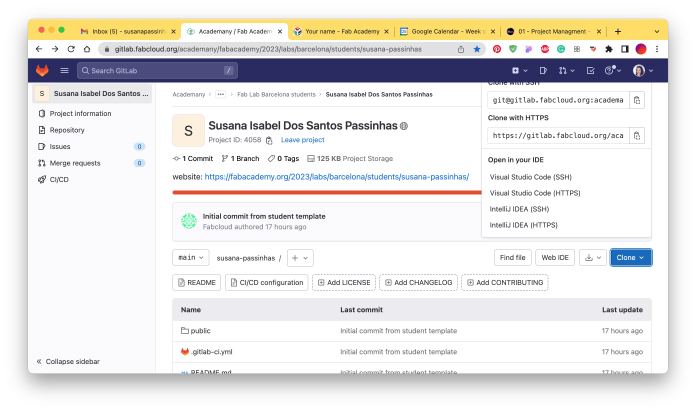Copy the SSH clone URL
This screenshot has width=696, height=411.
click(637, 100)
